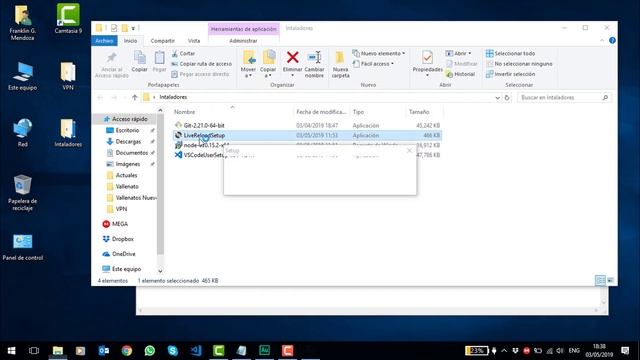Click No seleccionar ninguno
The height and width of the screenshot is (360, 640).
point(519,64)
